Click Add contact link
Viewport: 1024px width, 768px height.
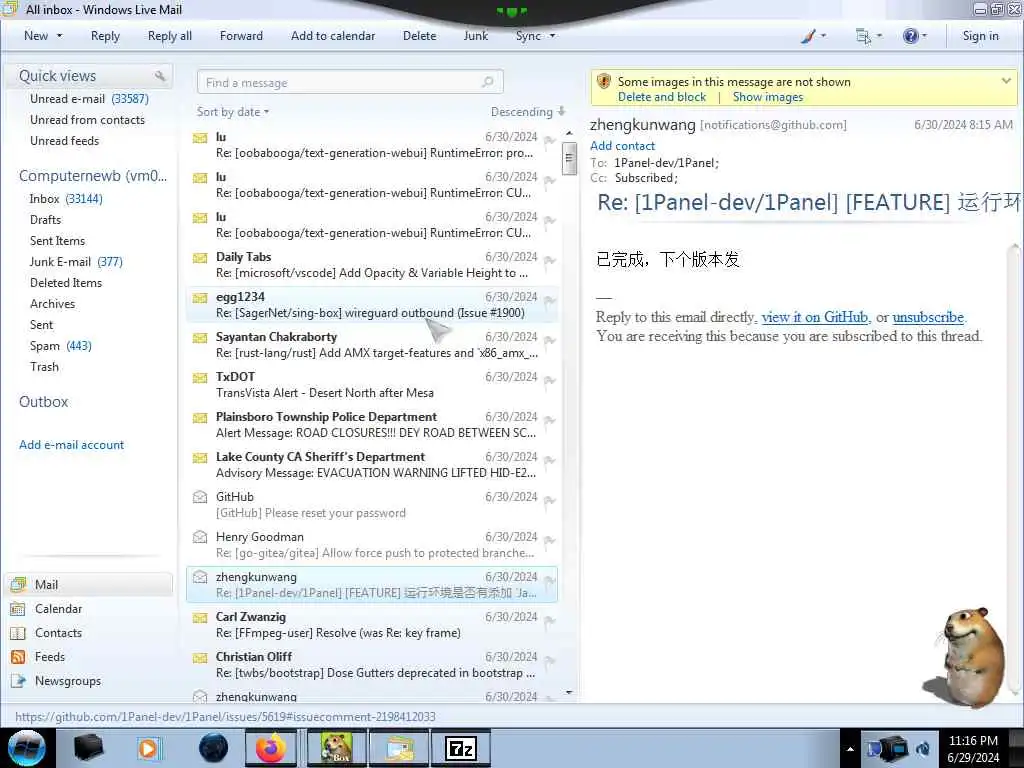click(x=622, y=146)
